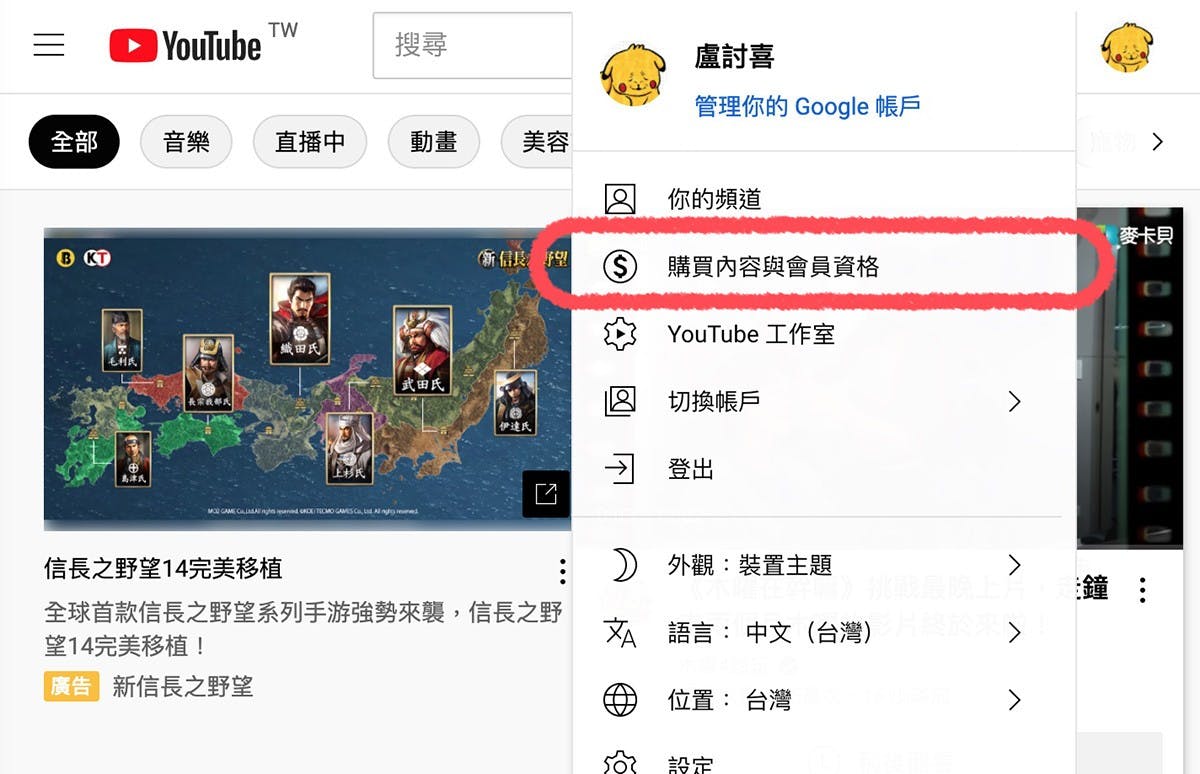The height and width of the screenshot is (774, 1200).
Task: Open the external link icon on the ad thumbnail
Action: tap(546, 494)
